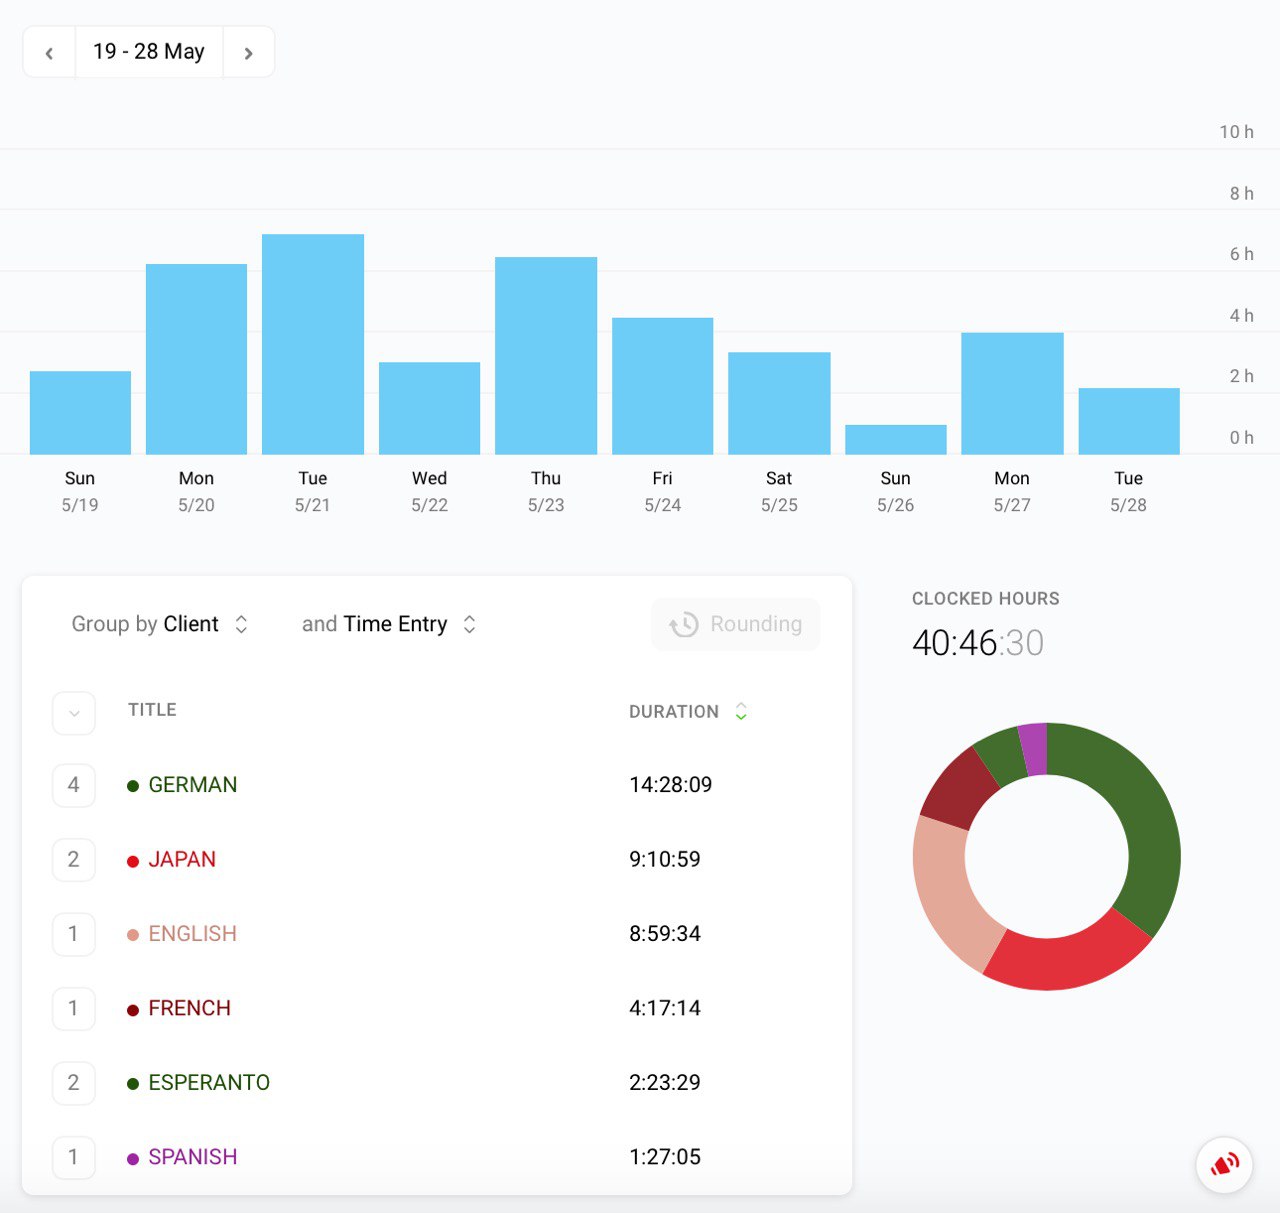Click the purple Spanish donut segment
Image resolution: width=1280 pixels, height=1213 pixels.
pyautogui.click(x=1034, y=749)
